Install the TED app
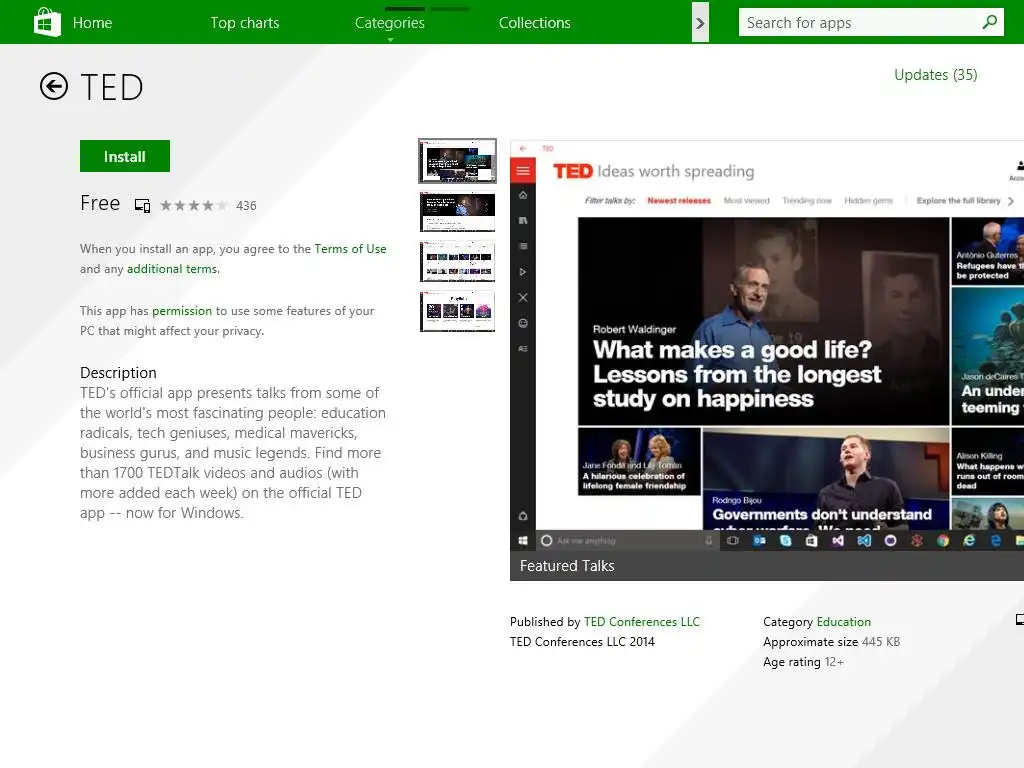 125,156
